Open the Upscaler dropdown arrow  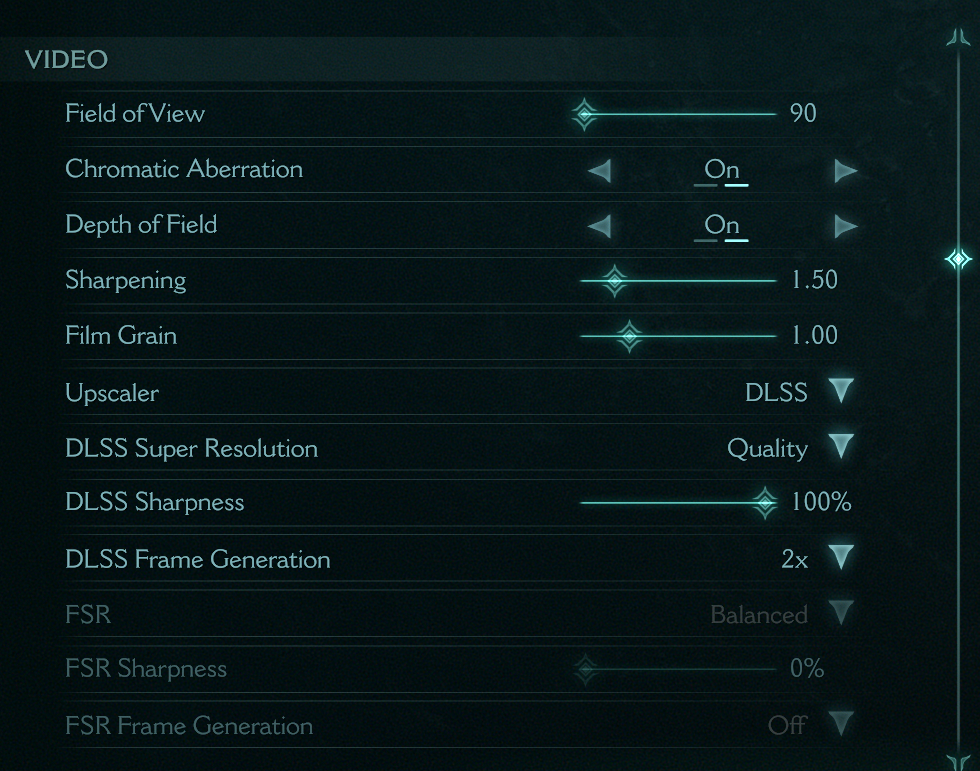click(841, 391)
